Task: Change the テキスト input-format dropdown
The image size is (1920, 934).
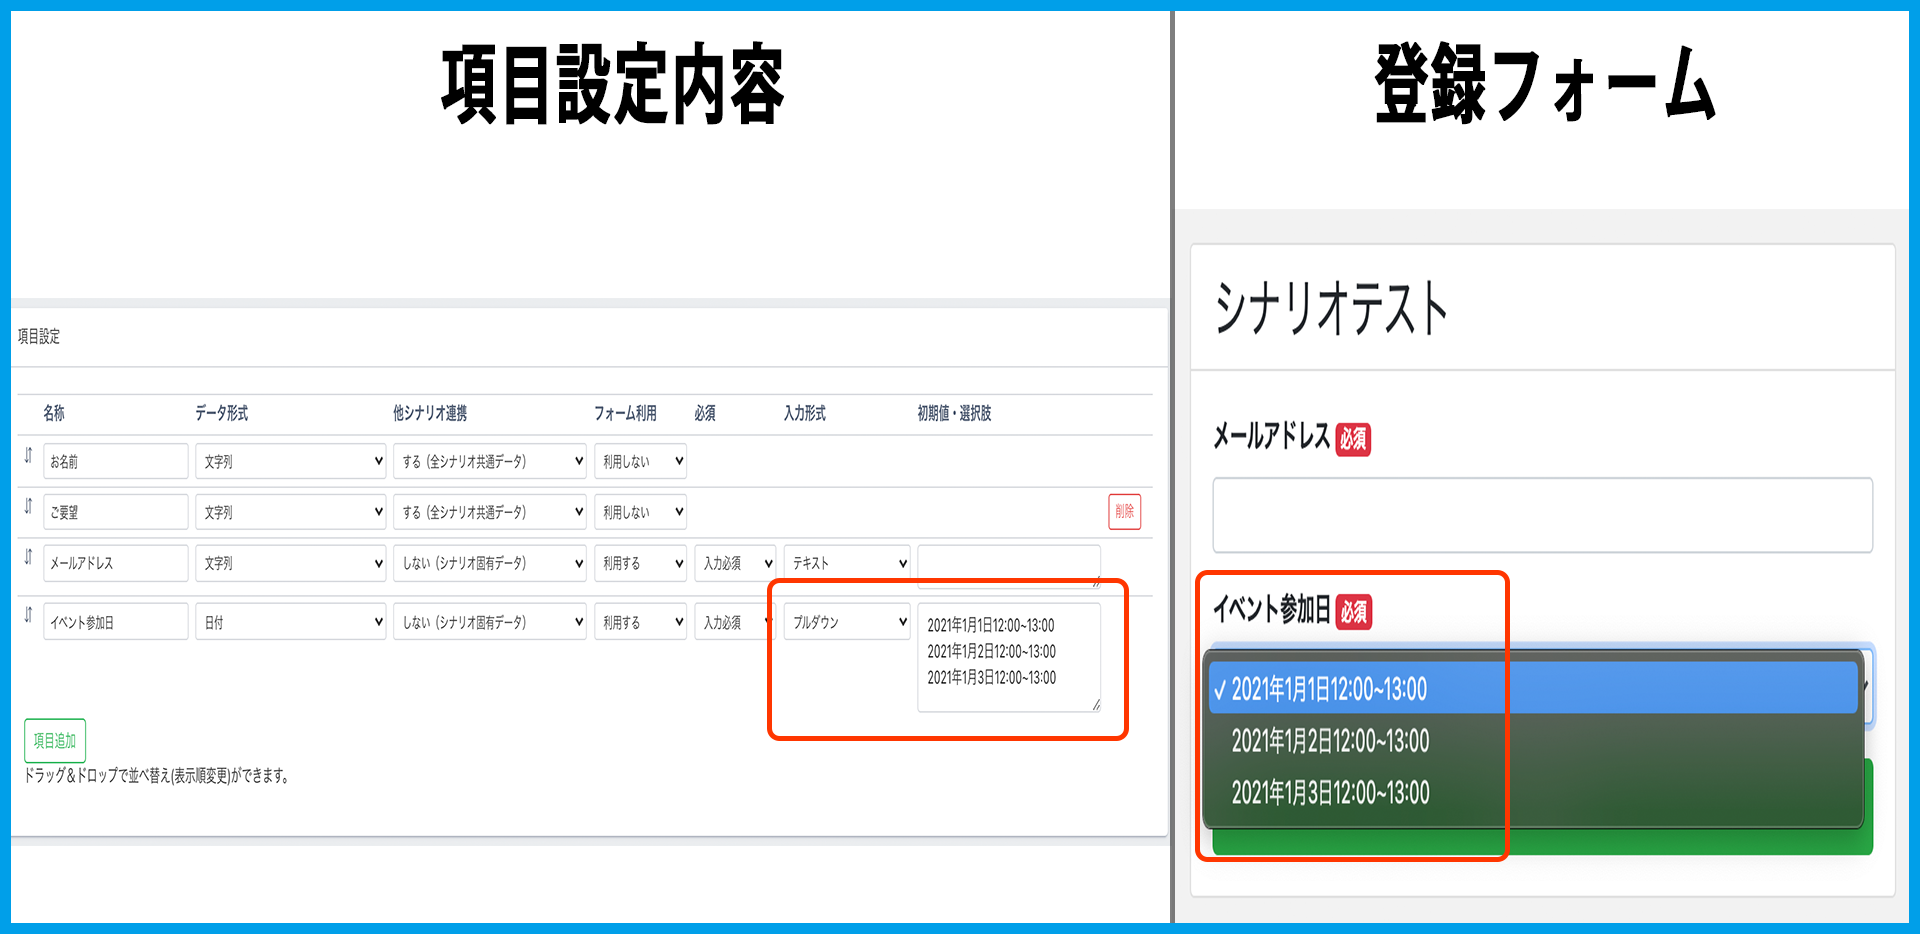Action: click(846, 563)
